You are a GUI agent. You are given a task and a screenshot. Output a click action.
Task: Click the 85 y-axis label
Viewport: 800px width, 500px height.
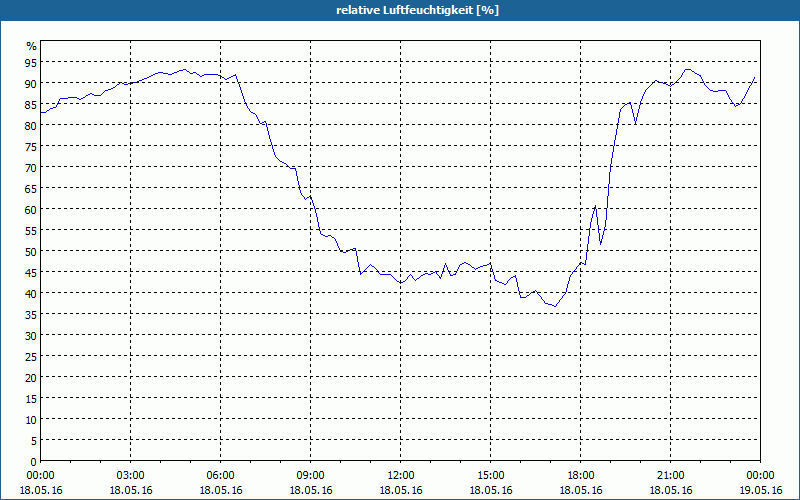[31, 105]
